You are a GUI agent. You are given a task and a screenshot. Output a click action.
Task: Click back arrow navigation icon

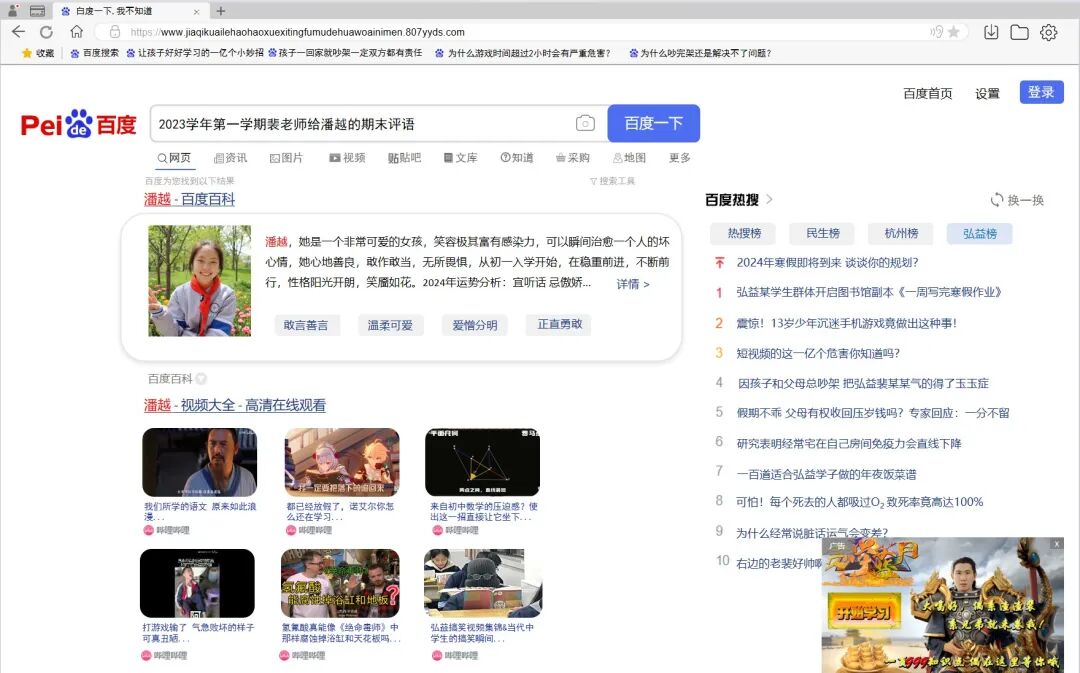click(19, 32)
